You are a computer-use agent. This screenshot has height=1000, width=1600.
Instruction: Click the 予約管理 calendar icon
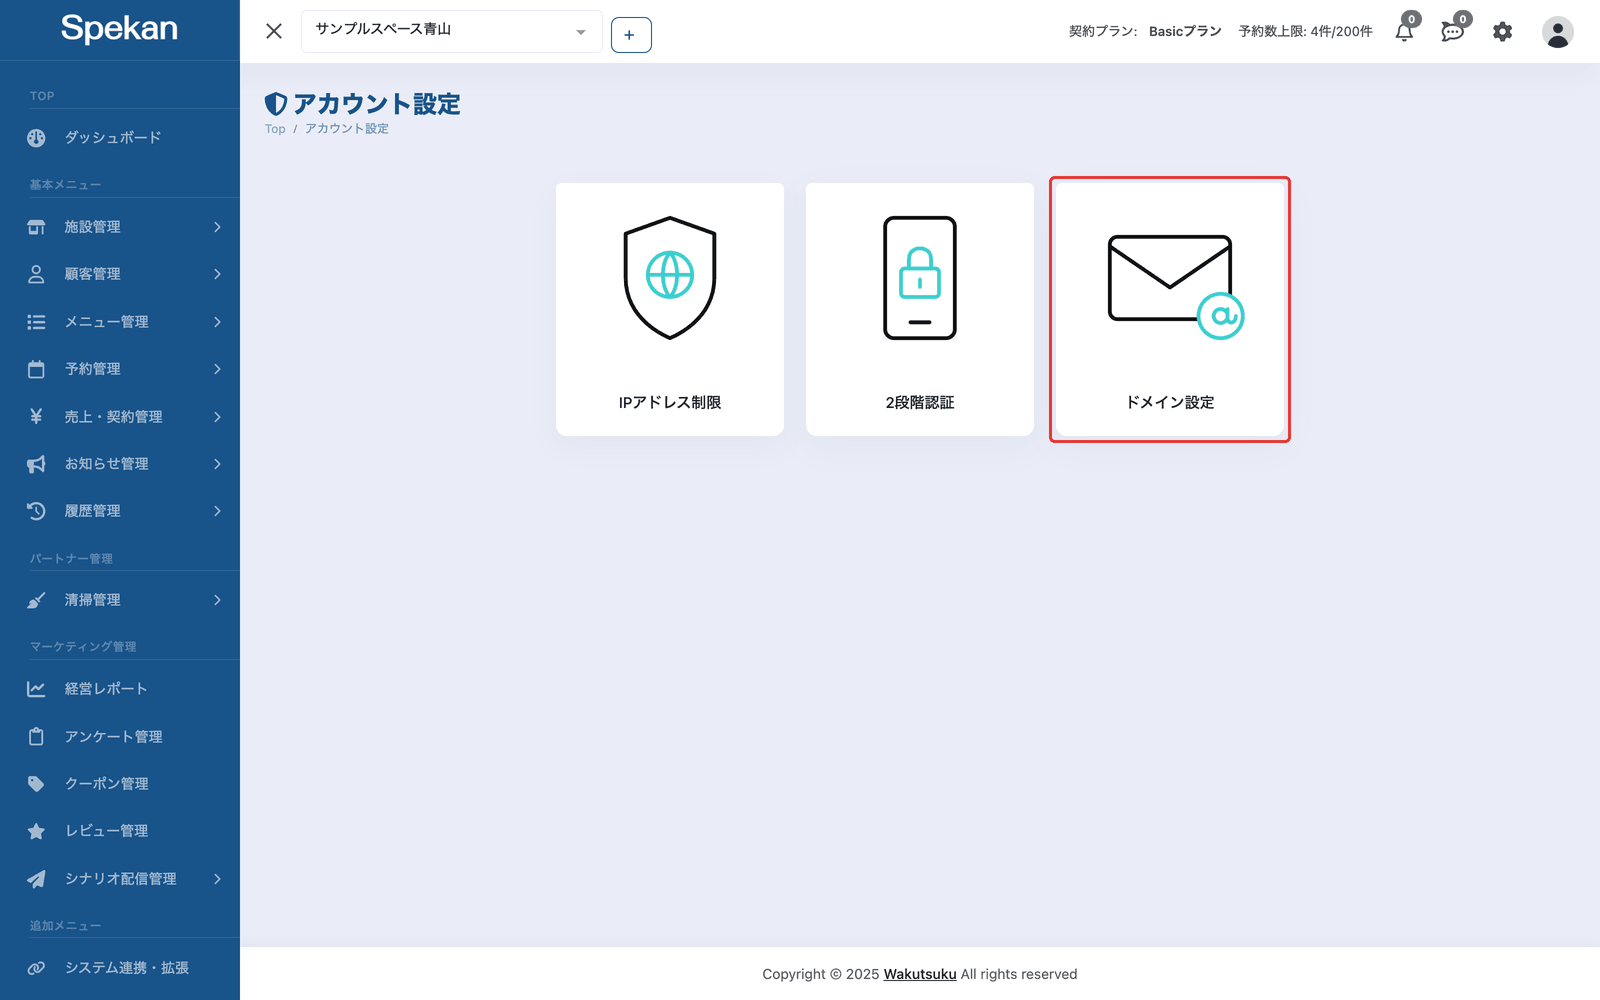[36, 369]
